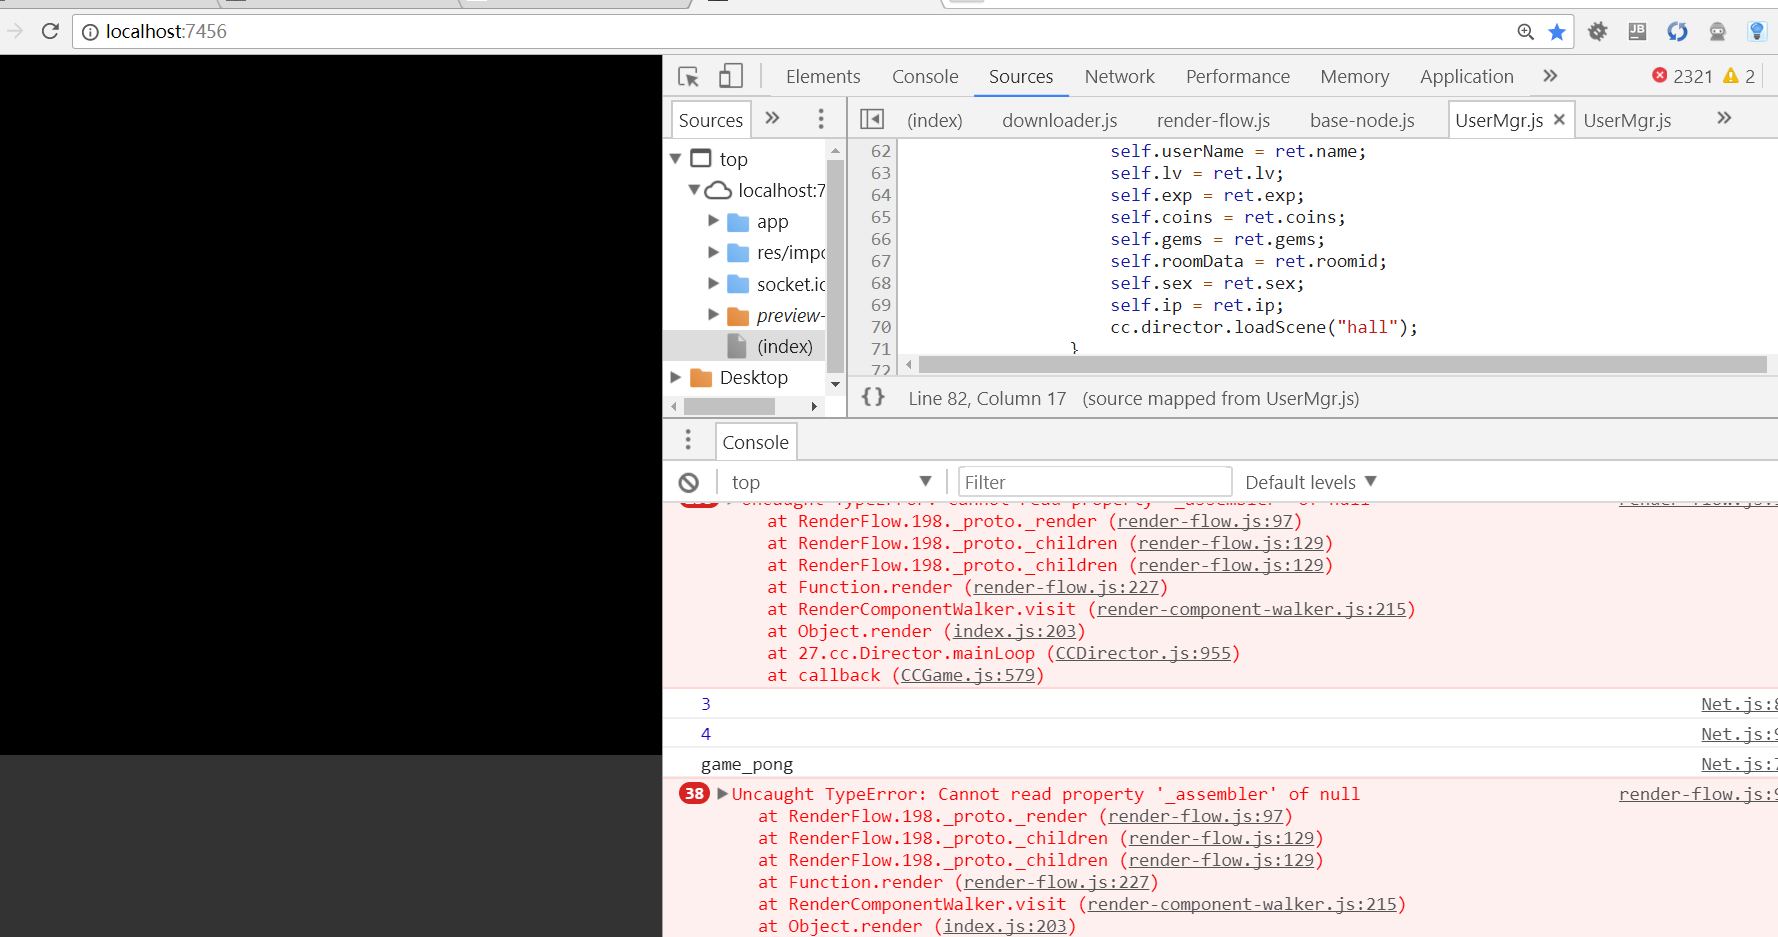
Task: Click the lightbulb extension icon
Action: click(1757, 32)
